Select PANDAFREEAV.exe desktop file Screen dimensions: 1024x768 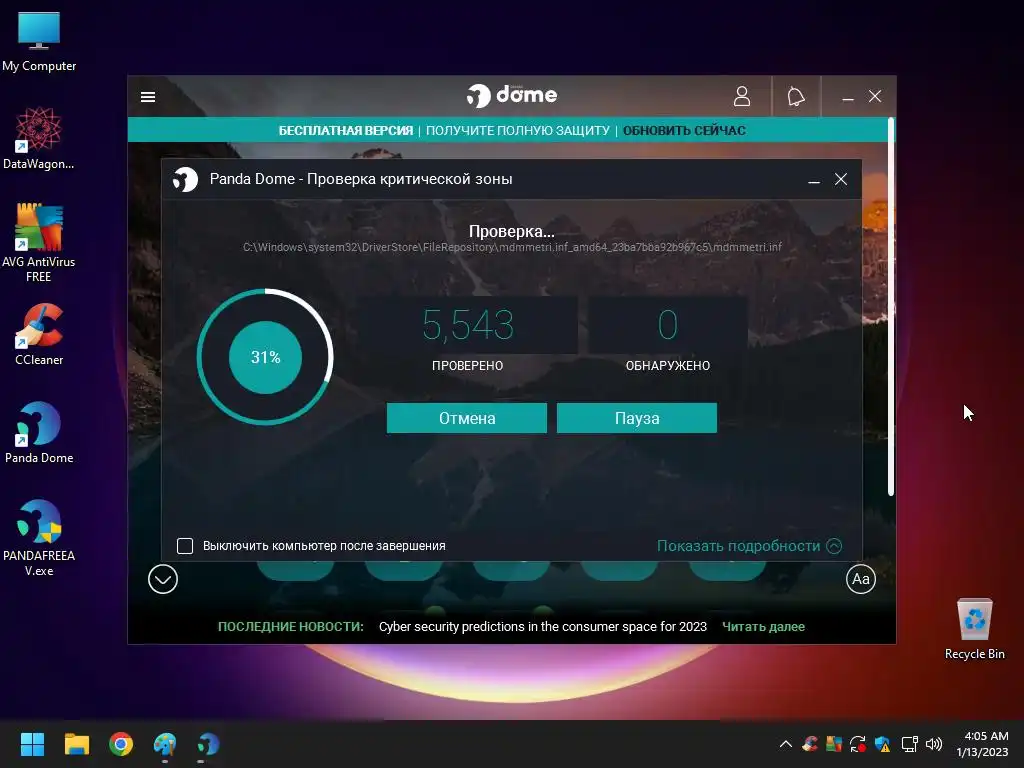[x=39, y=538]
